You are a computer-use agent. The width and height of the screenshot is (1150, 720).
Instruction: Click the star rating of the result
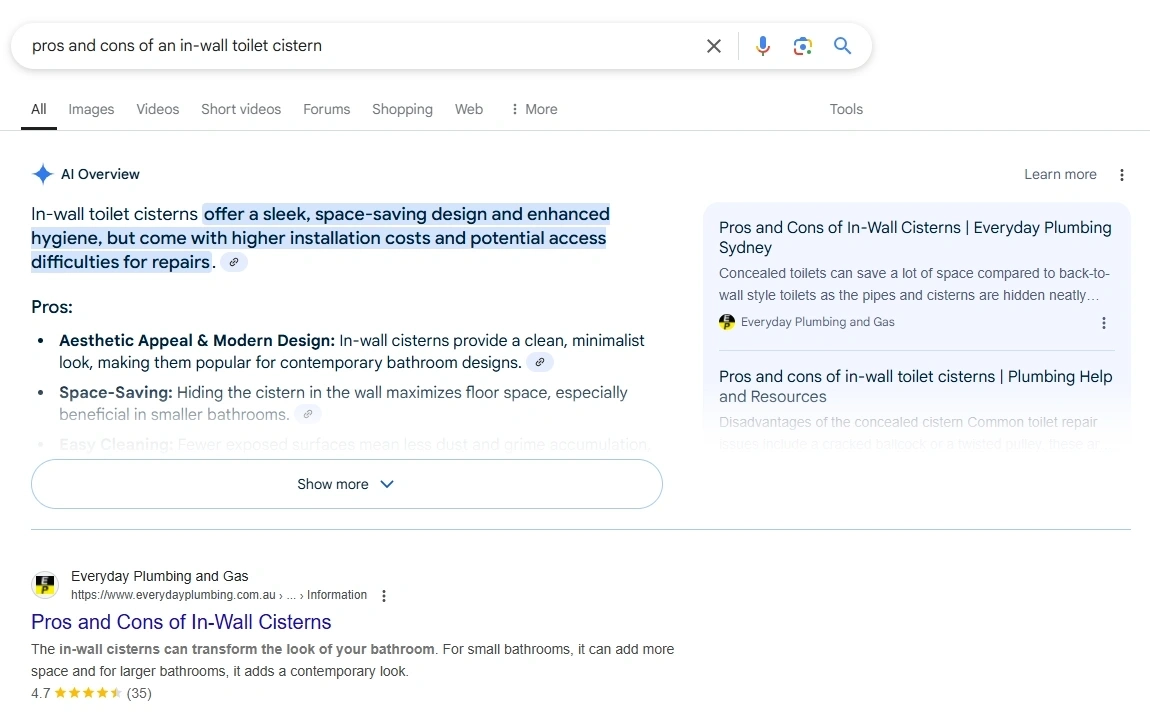[88, 693]
